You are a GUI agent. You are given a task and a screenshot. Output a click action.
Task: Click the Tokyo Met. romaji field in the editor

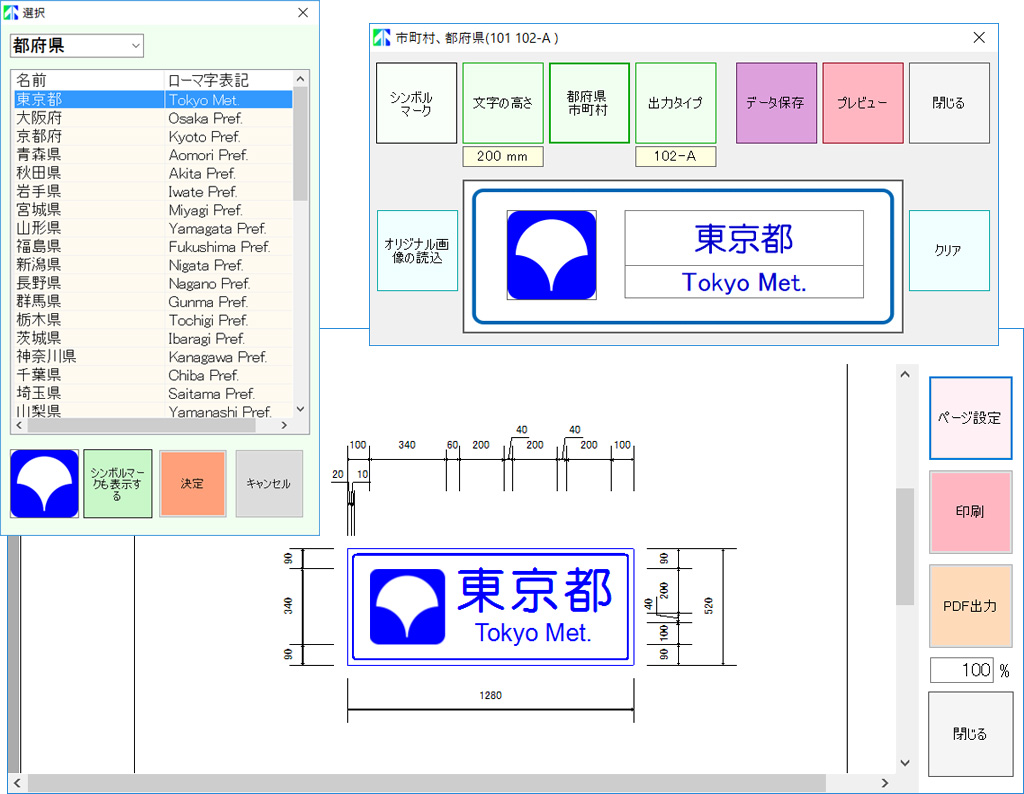click(744, 282)
